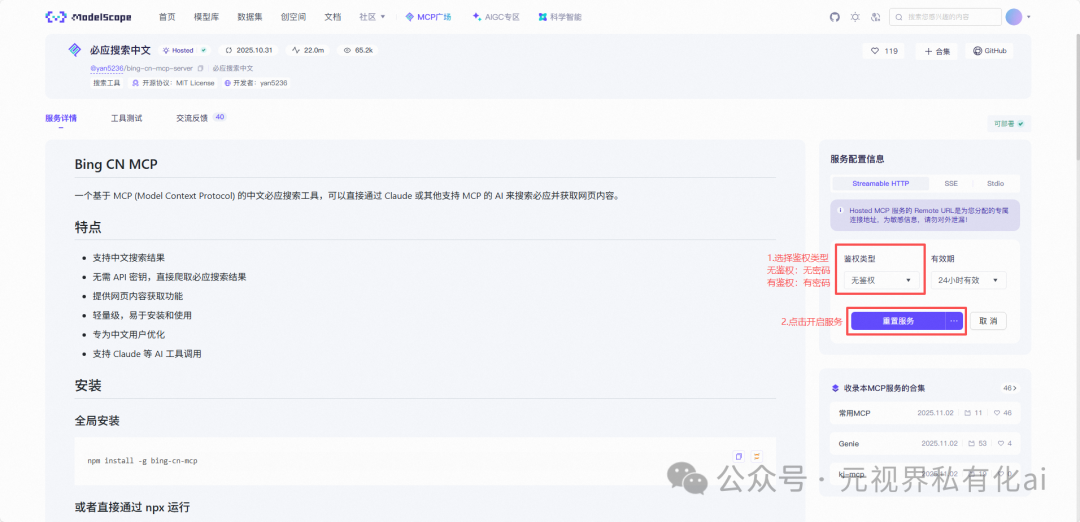Click the 服务配置信息 heading

[x=858, y=158]
